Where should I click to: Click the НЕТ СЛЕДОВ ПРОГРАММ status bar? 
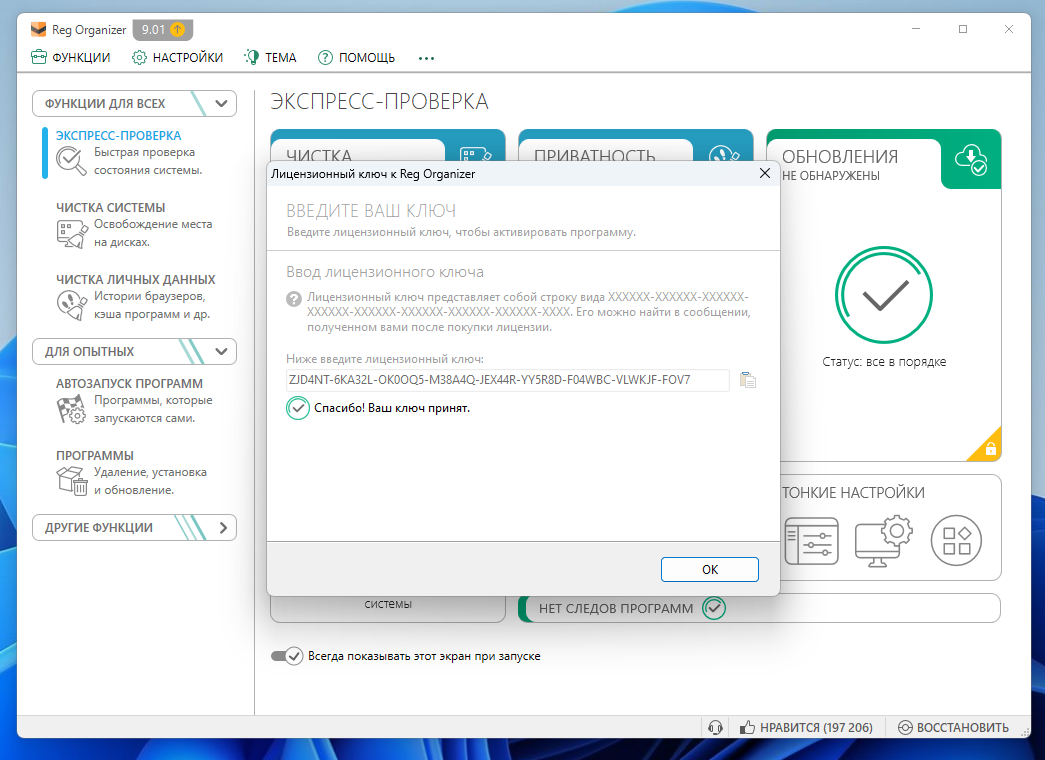pyautogui.click(x=759, y=608)
